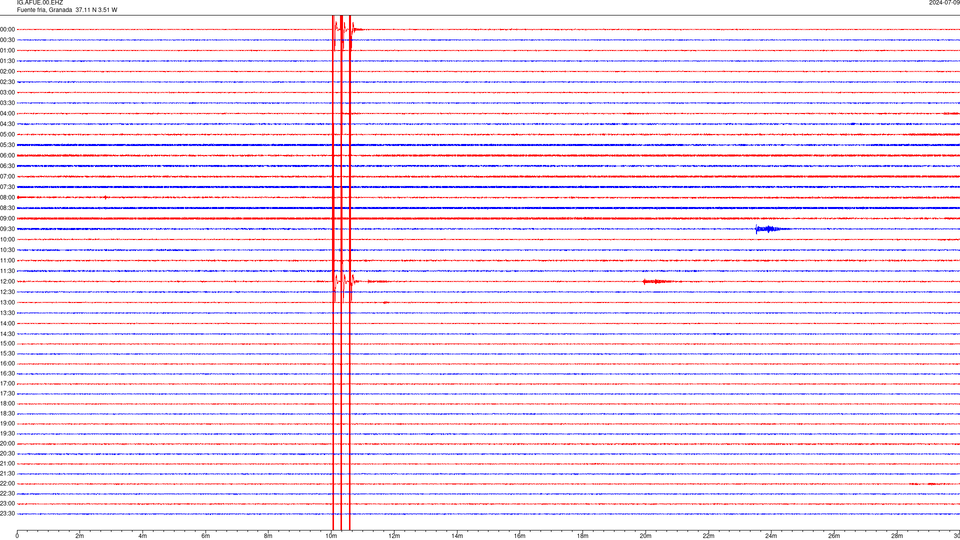Viewport: 960px width, 540px height.
Task: Click the 2m tick label on time axis
Action: click(80, 536)
